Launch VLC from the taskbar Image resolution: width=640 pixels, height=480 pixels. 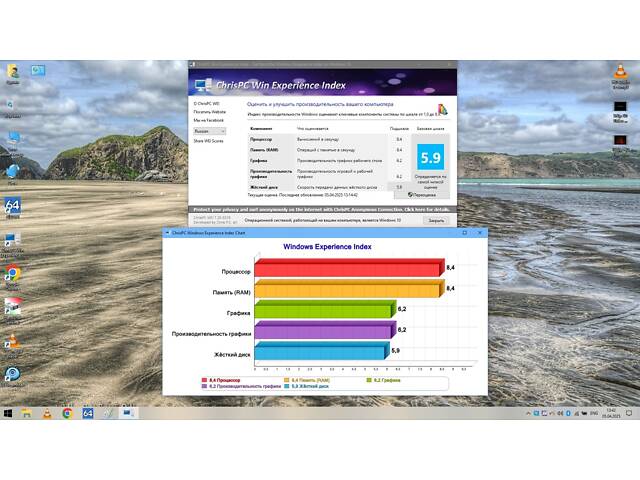click(x=47, y=413)
